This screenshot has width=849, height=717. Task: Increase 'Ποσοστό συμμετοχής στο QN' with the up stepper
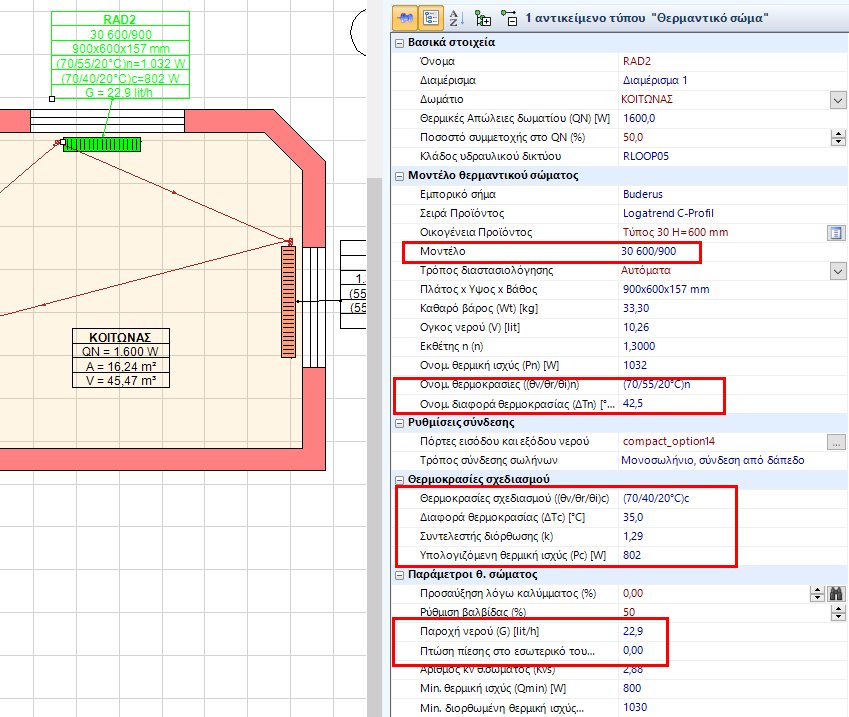pyautogui.click(x=839, y=134)
